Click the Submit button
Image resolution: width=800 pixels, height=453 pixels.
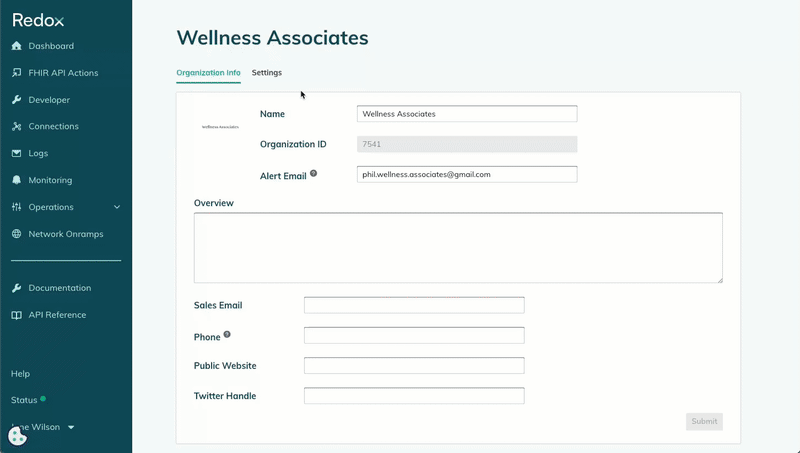click(704, 421)
